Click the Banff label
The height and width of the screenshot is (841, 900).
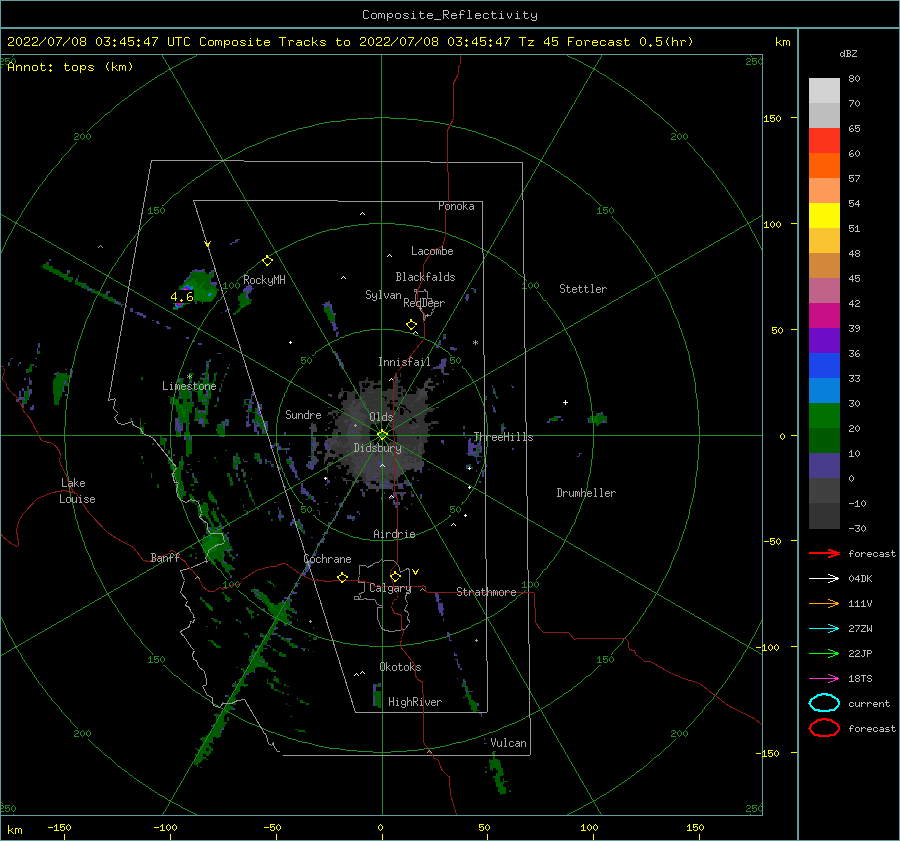165,557
